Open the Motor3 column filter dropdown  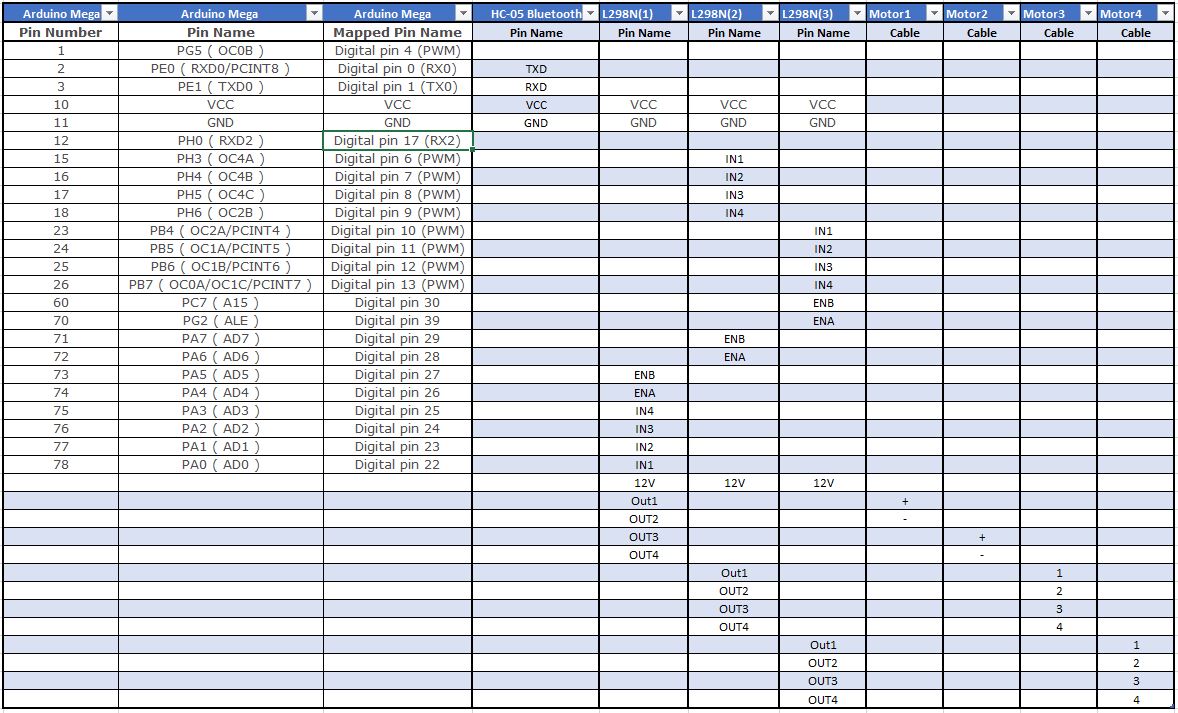(1088, 14)
